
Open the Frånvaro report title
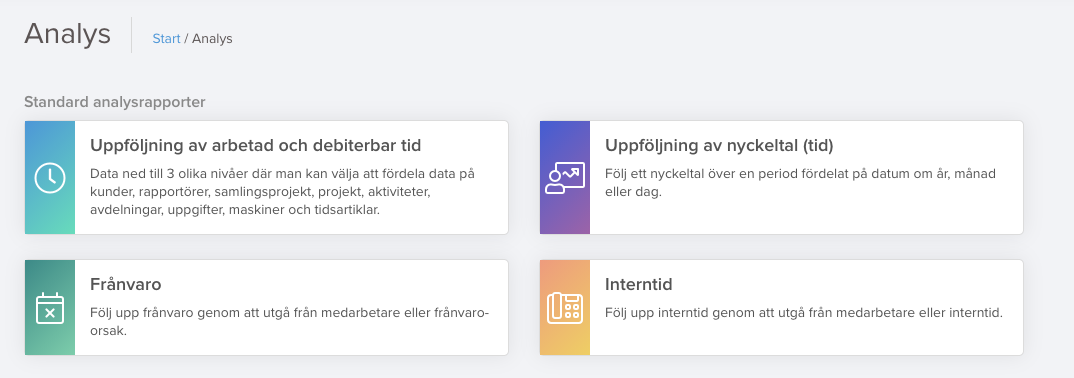[x=126, y=284]
